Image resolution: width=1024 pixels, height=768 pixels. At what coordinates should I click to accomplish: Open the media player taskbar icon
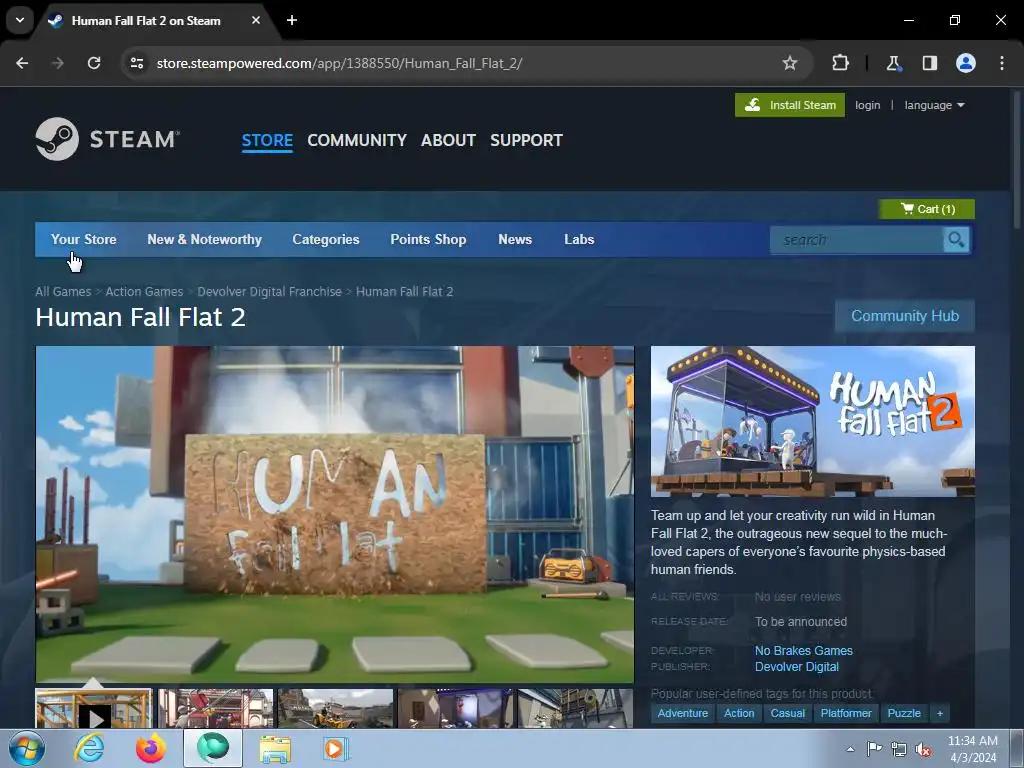point(336,748)
